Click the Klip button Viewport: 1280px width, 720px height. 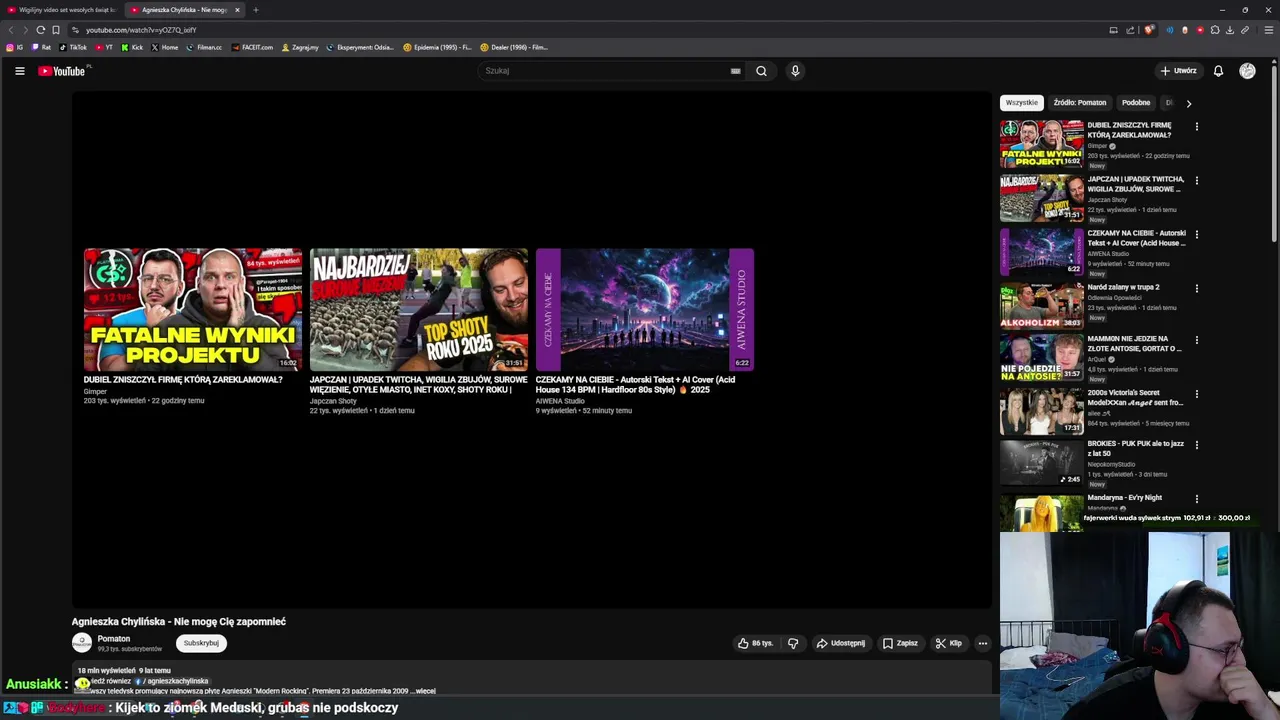coord(948,643)
